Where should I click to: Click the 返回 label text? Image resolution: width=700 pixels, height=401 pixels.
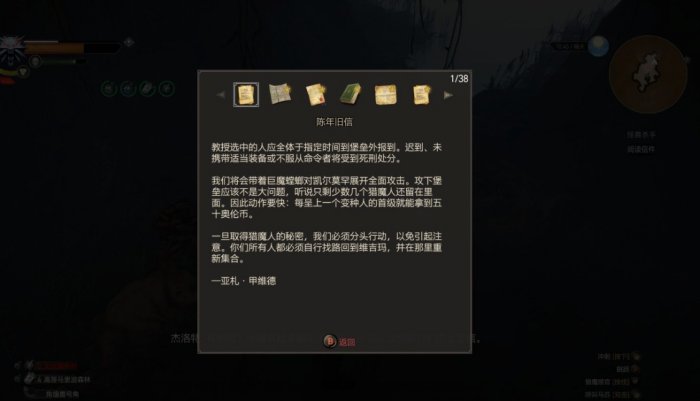pos(347,342)
